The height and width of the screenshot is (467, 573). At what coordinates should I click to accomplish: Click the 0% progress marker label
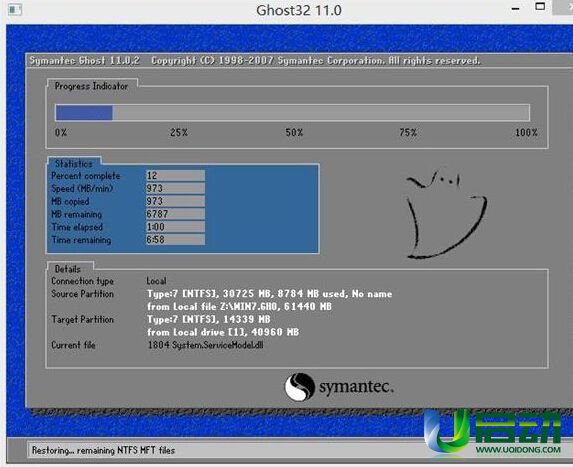click(x=61, y=132)
